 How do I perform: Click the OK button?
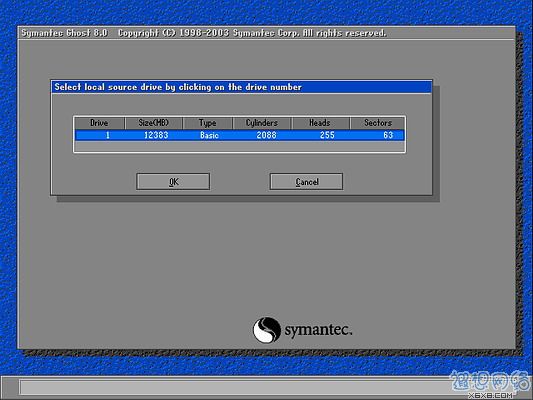tap(173, 181)
